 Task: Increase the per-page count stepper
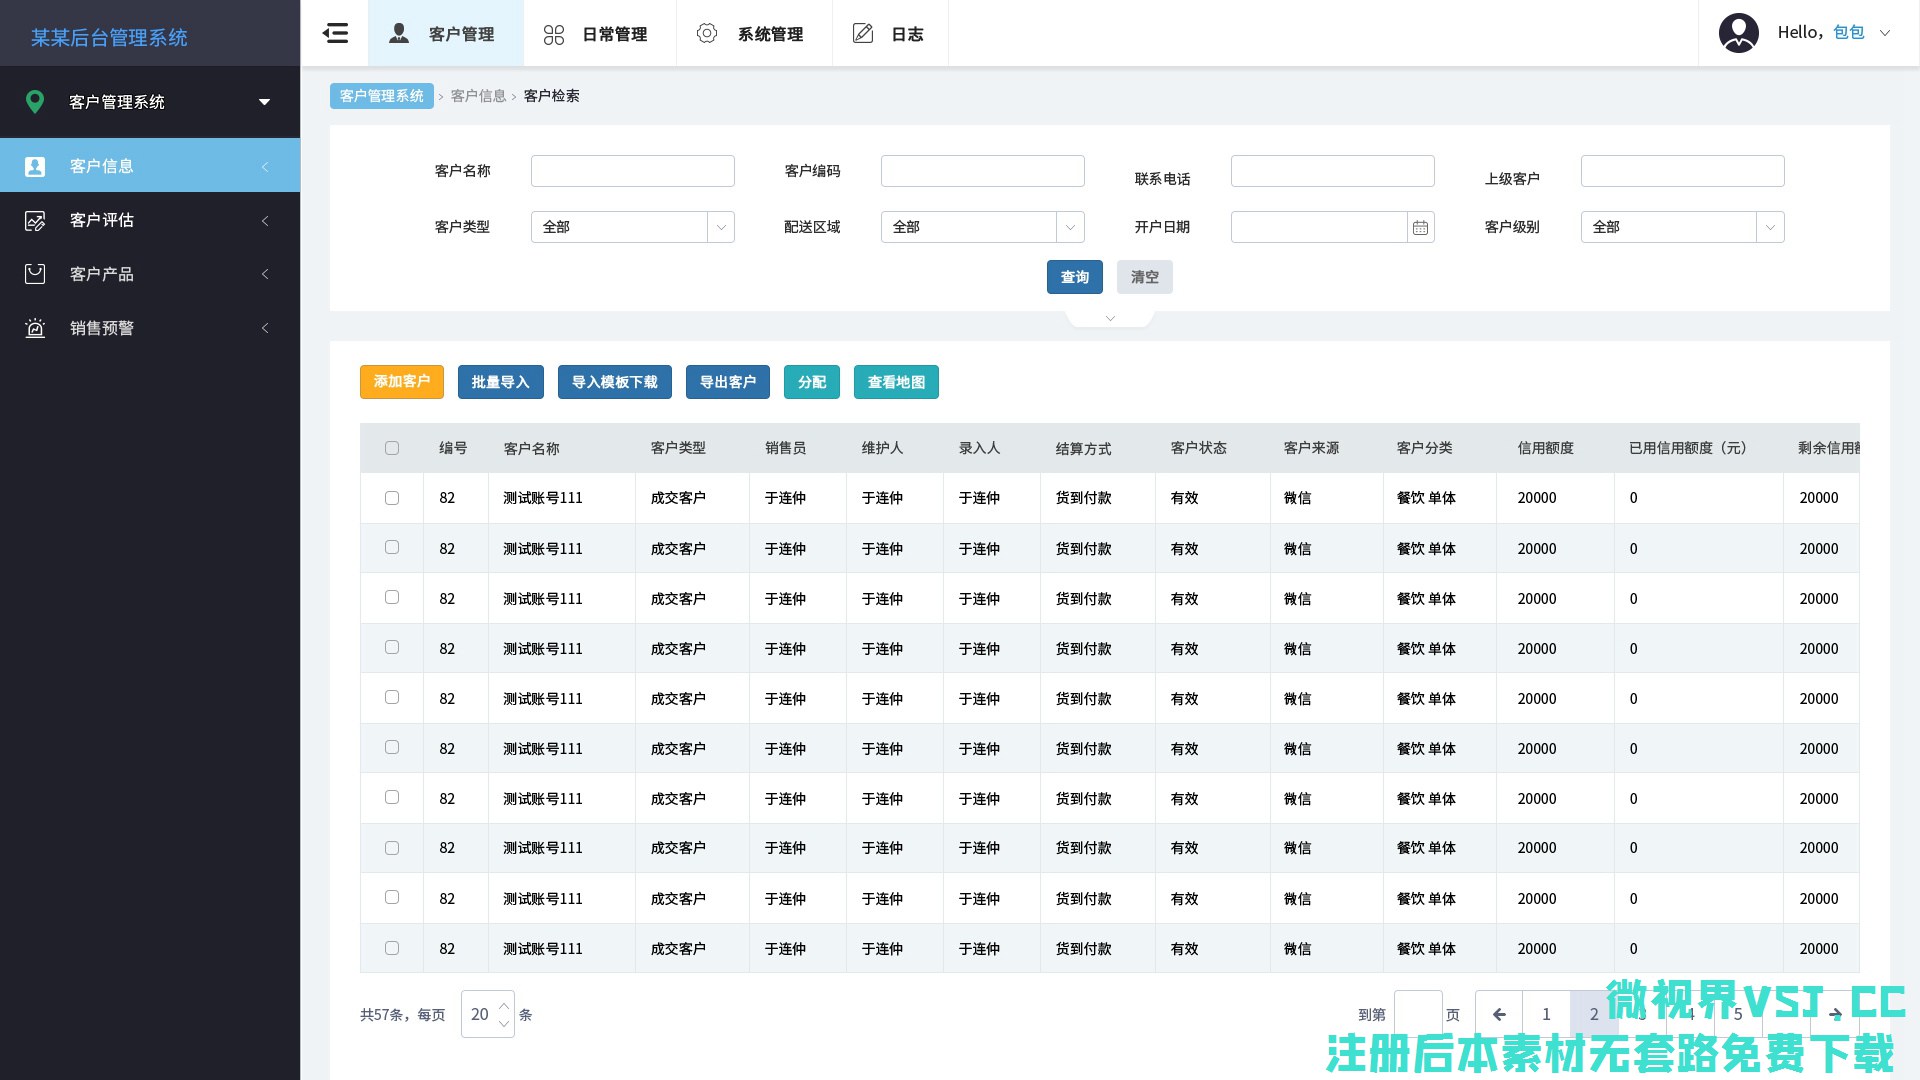pyautogui.click(x=504, y=1005)
